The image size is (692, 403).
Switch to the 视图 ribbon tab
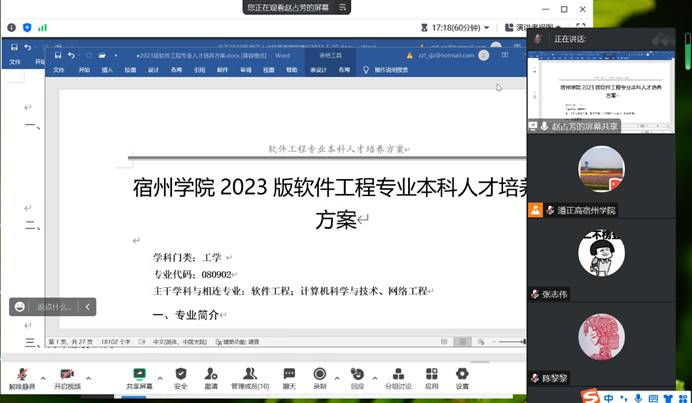point(268,70)
